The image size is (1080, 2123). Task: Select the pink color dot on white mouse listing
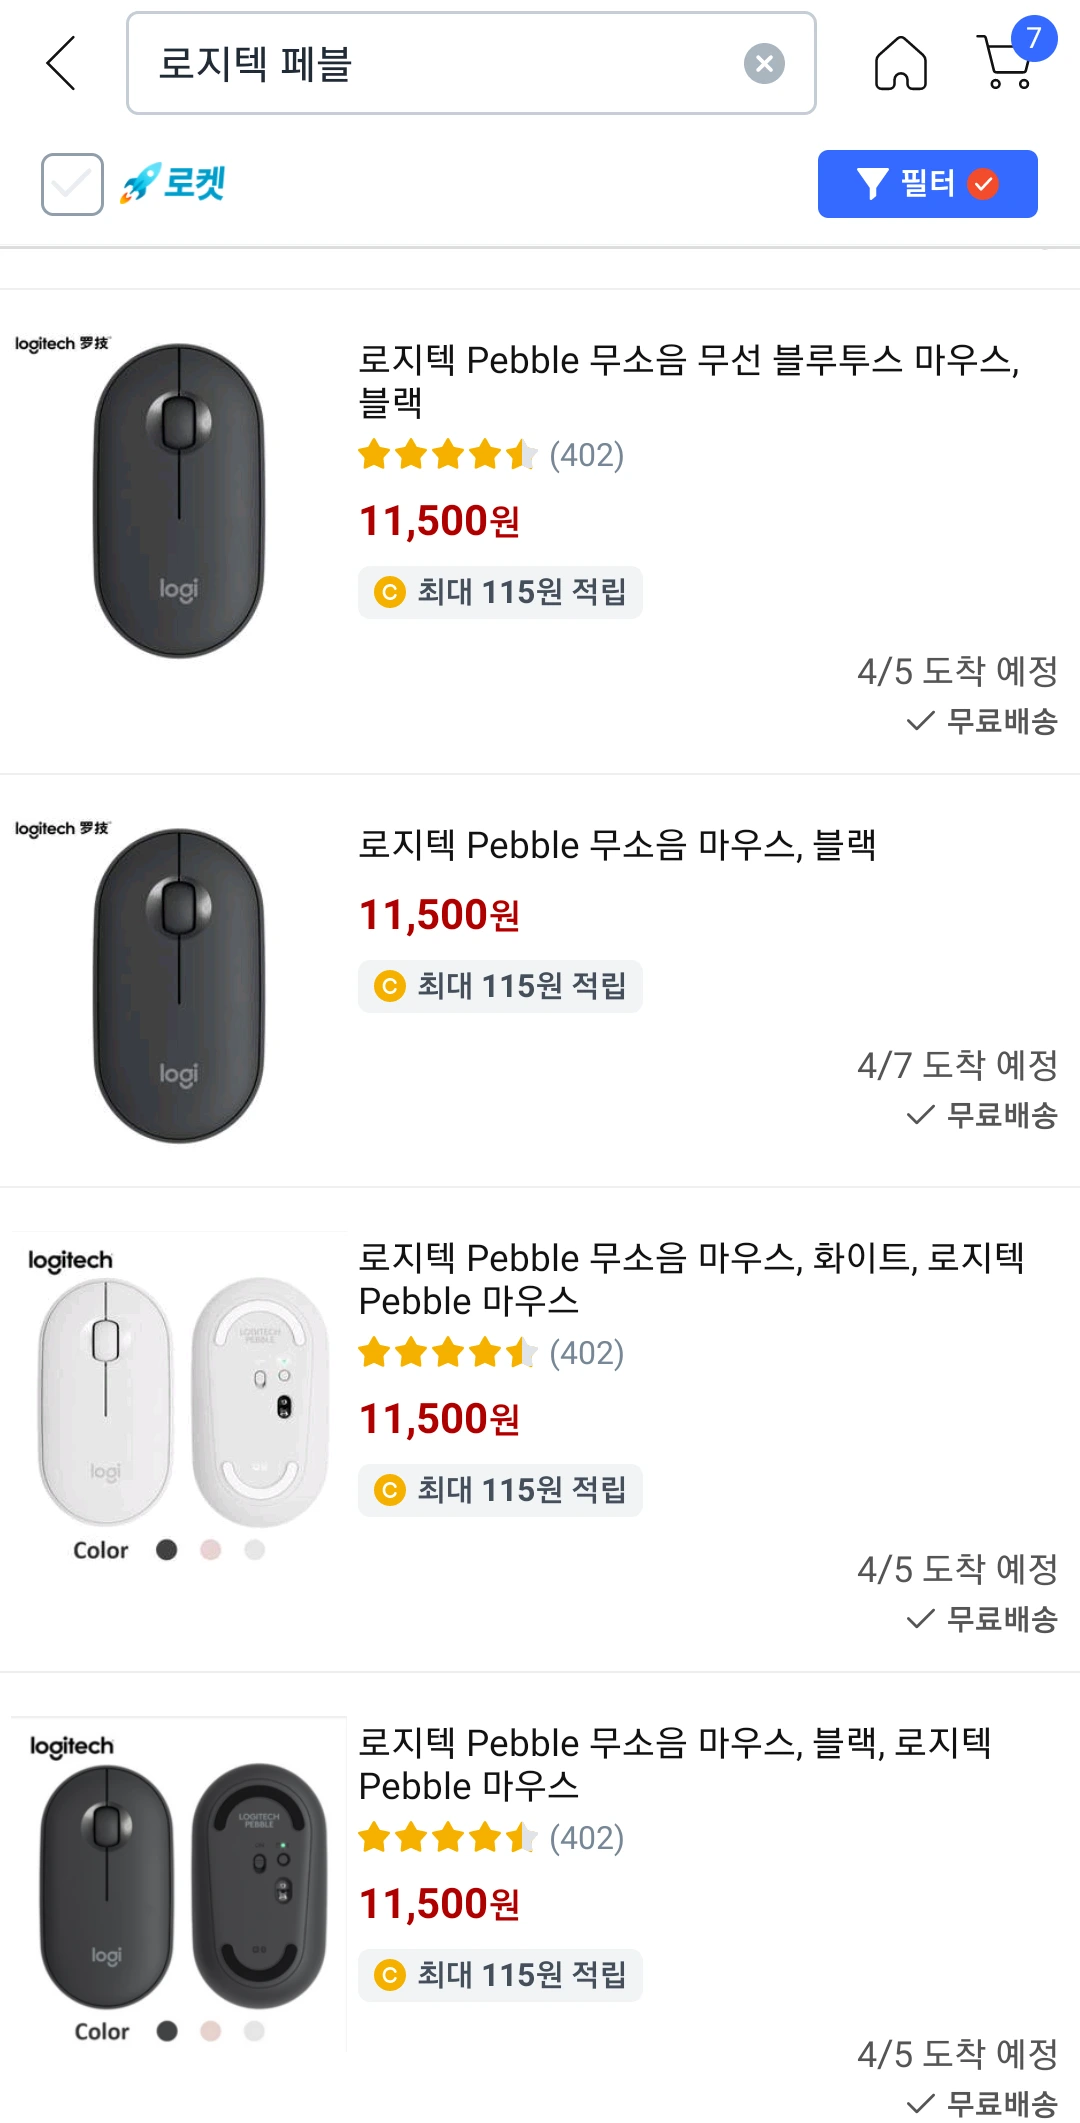211,1550
